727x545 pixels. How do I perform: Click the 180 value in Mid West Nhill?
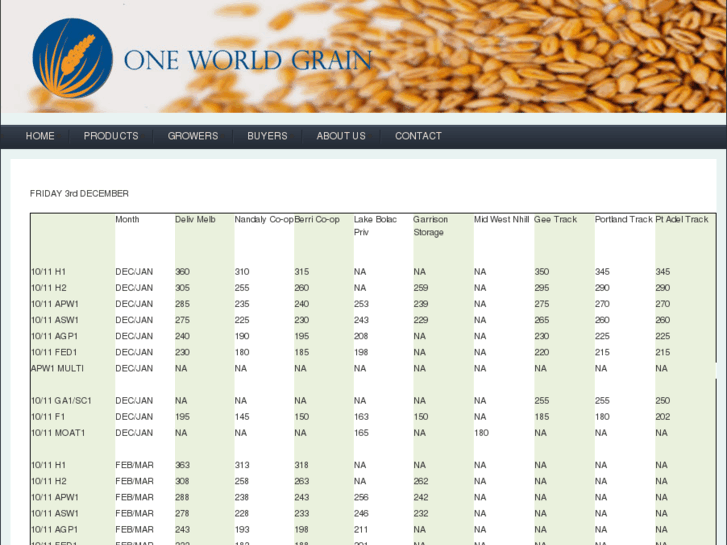pos(481,433)
